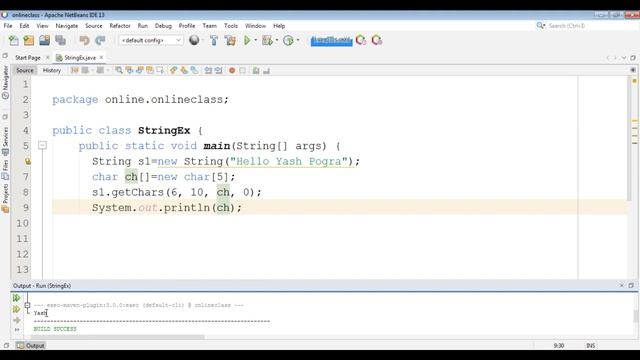Open the default config dropdown
640x360 pixels.
151,40
